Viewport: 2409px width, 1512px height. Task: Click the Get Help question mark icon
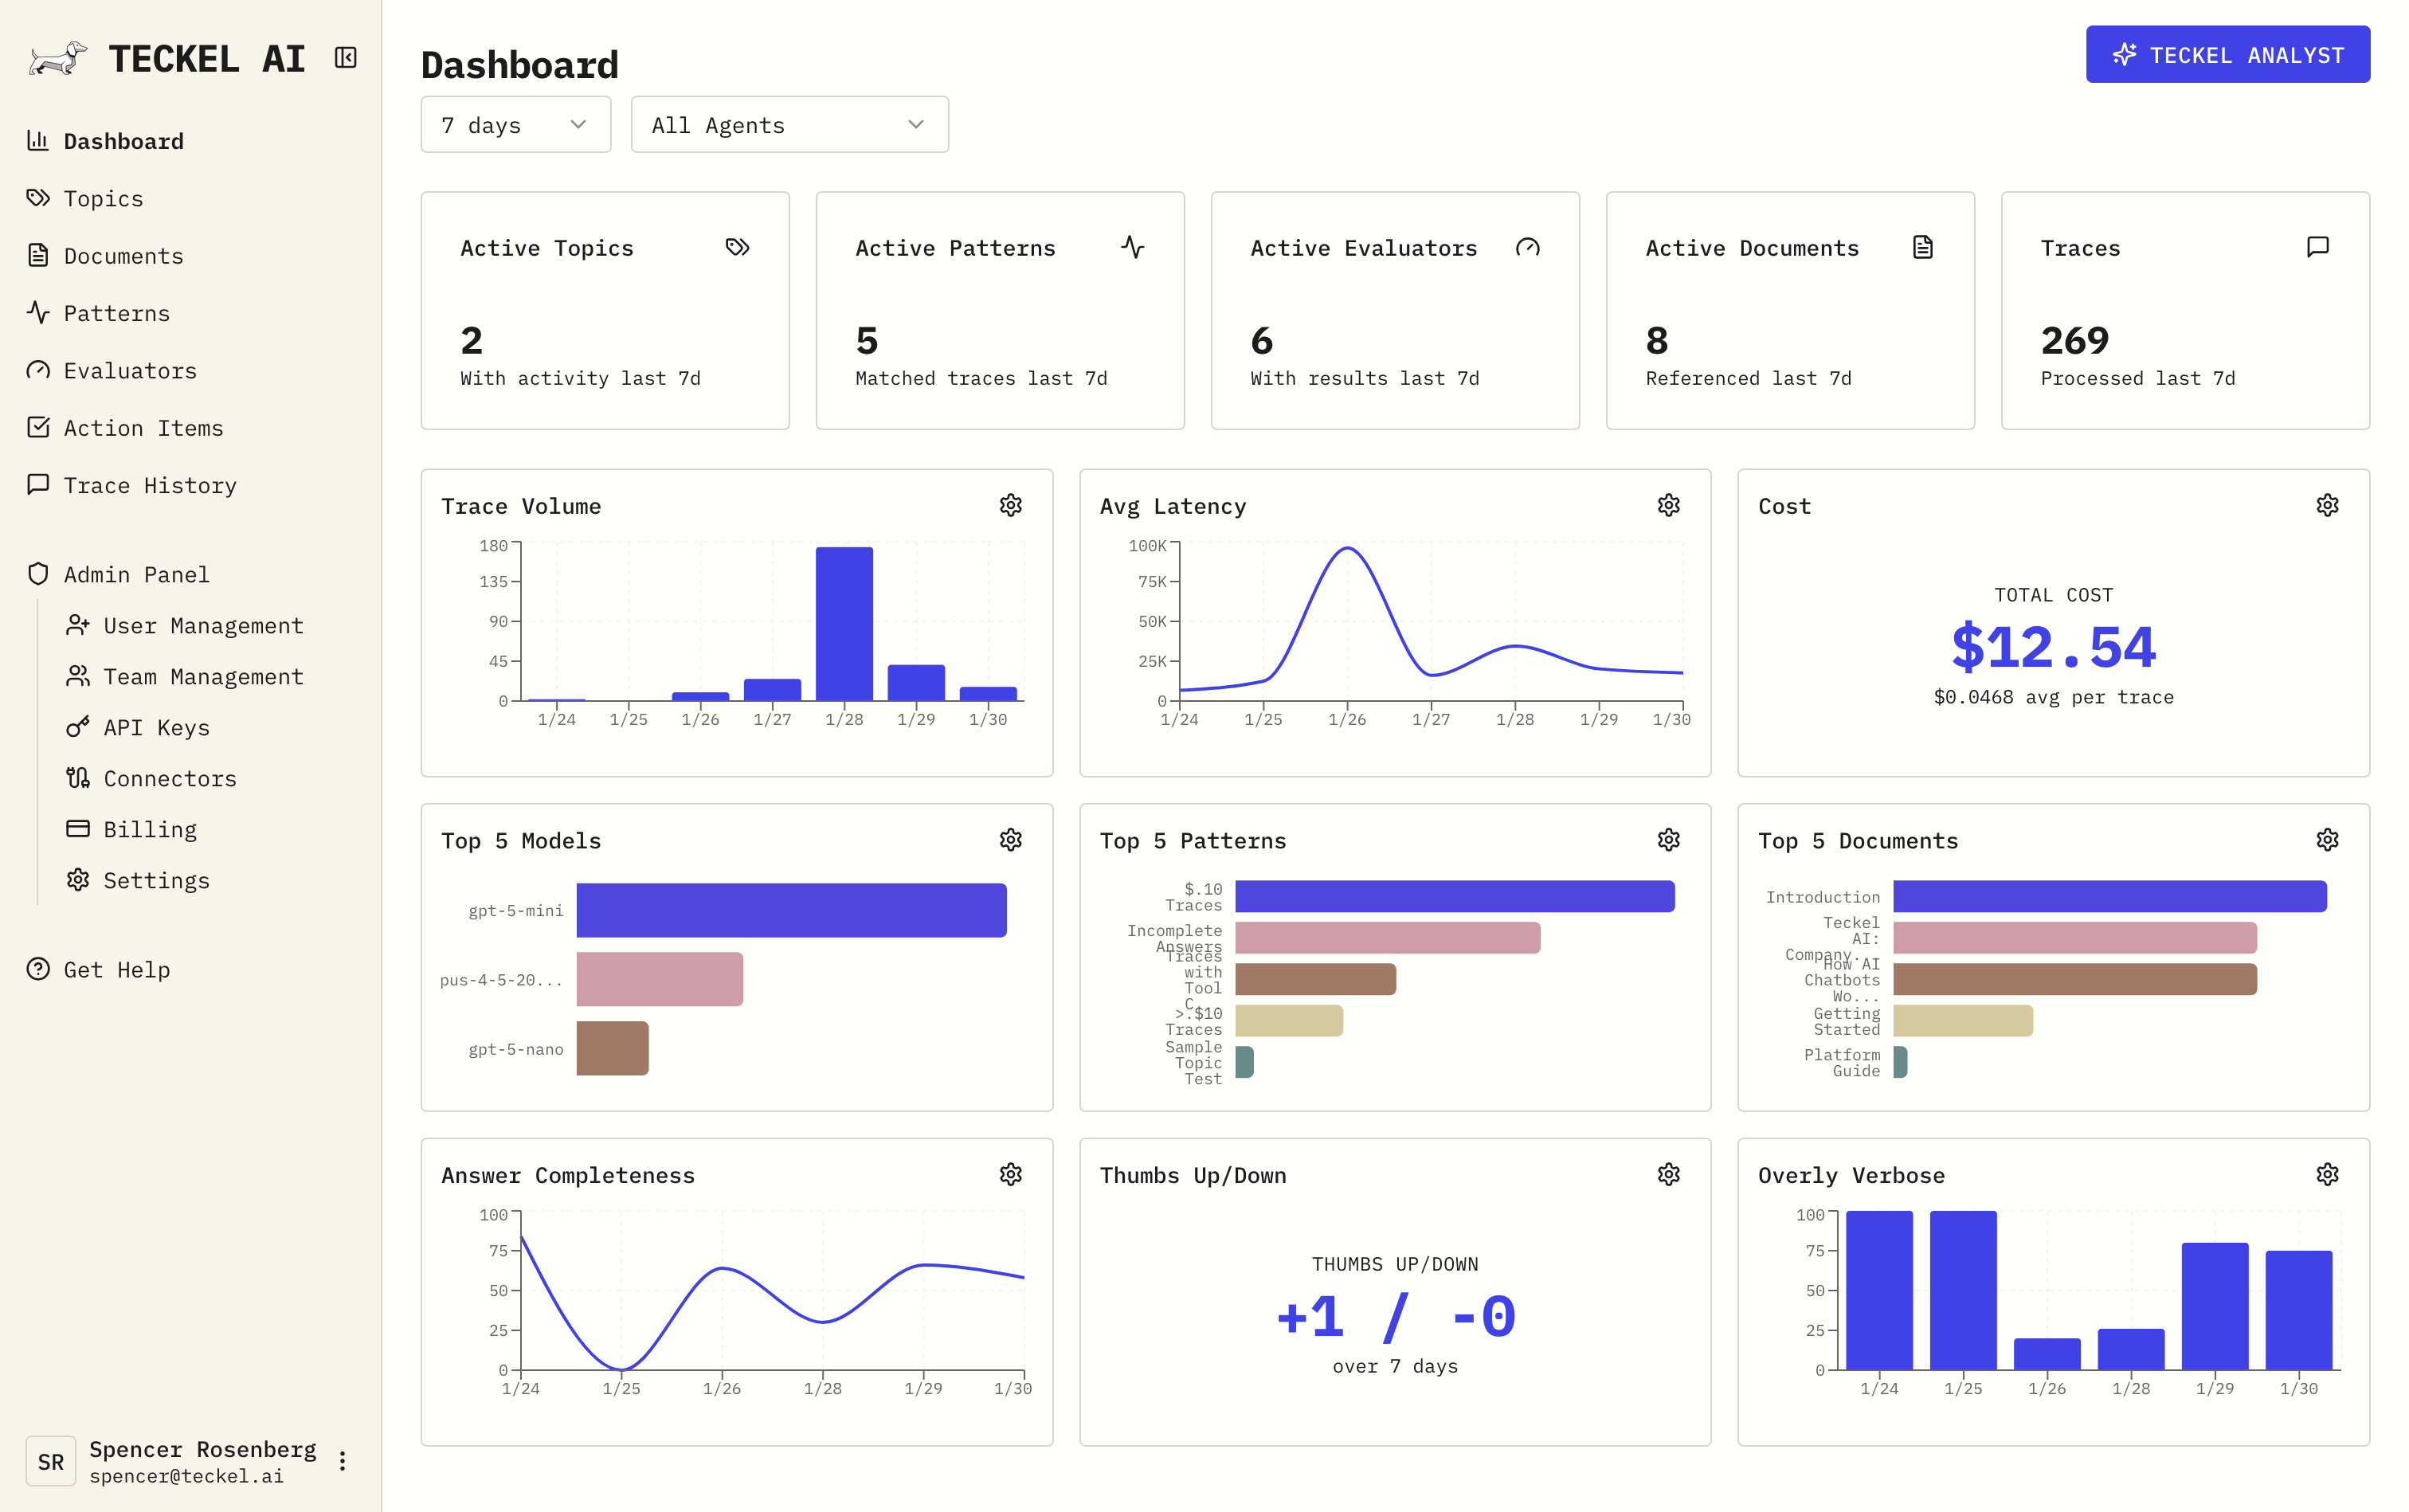(38, 969)
